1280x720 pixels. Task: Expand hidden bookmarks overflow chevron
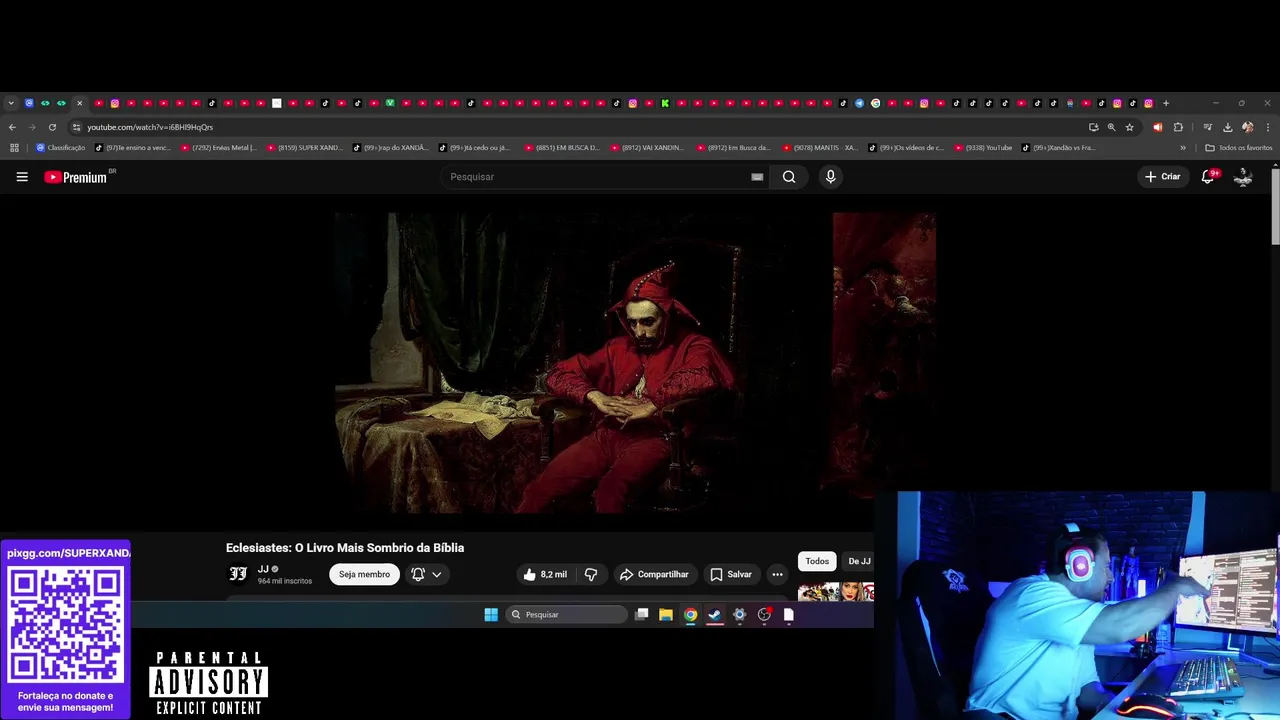(1183, 148)
